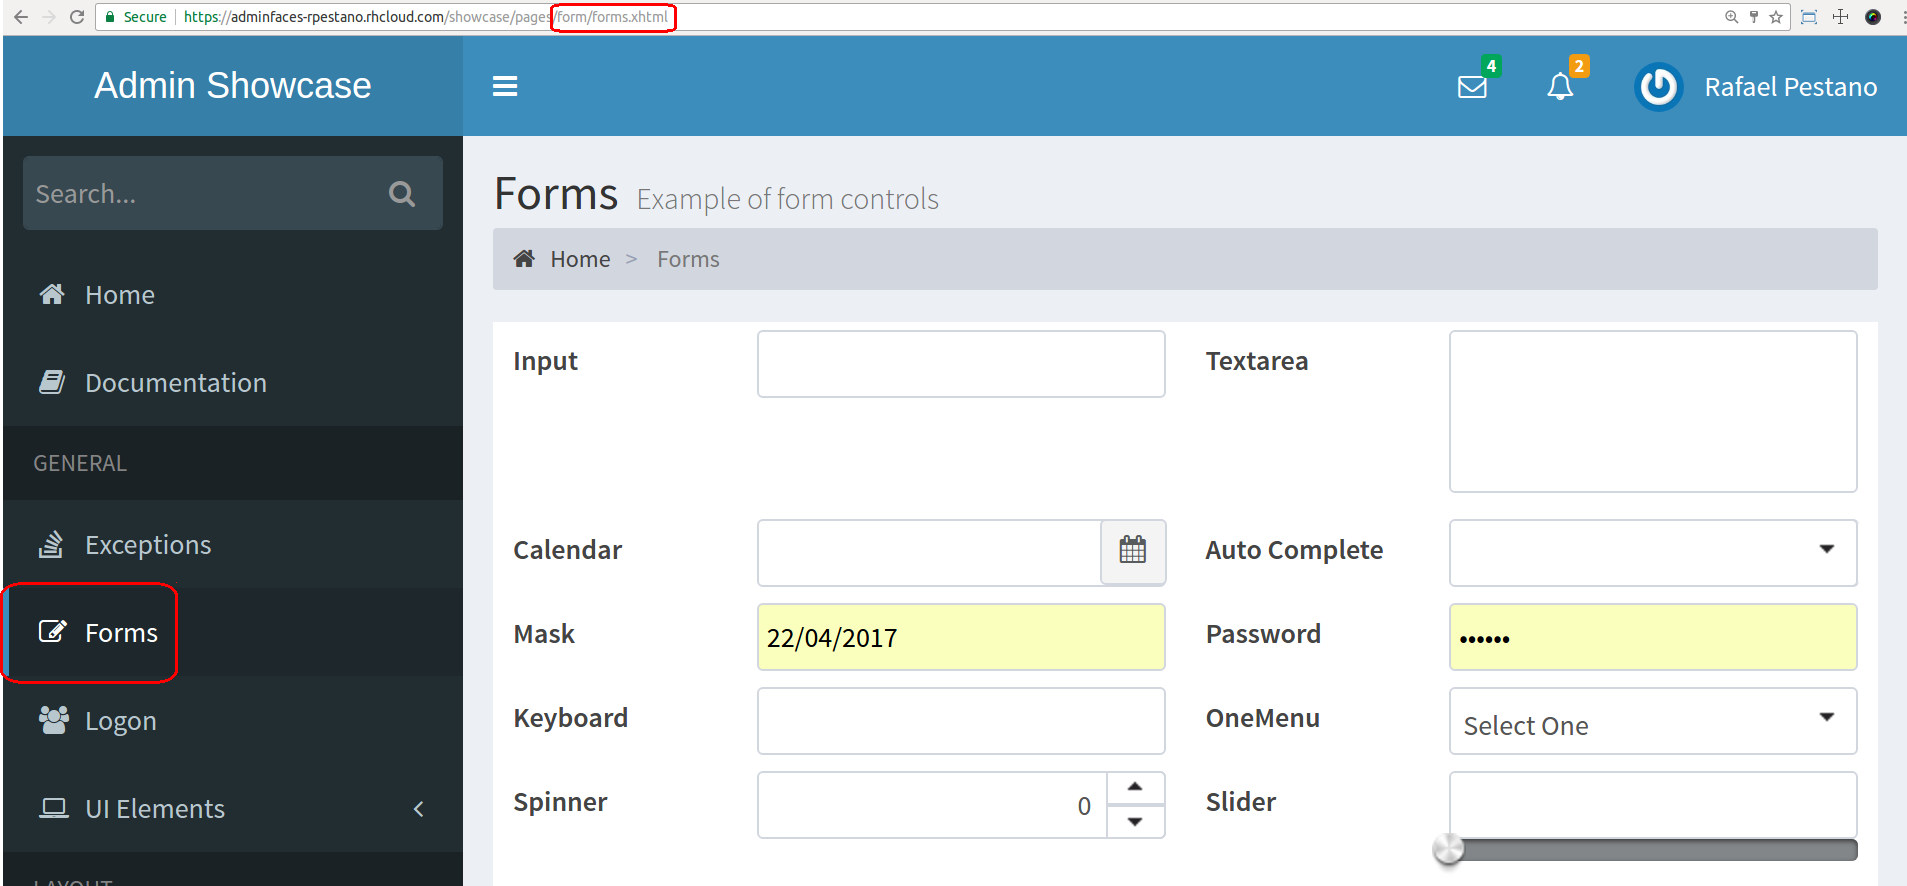The height and width of the screenshot is (886, 1907).
Task: Click the slider handle
Action: [1448, 849]
